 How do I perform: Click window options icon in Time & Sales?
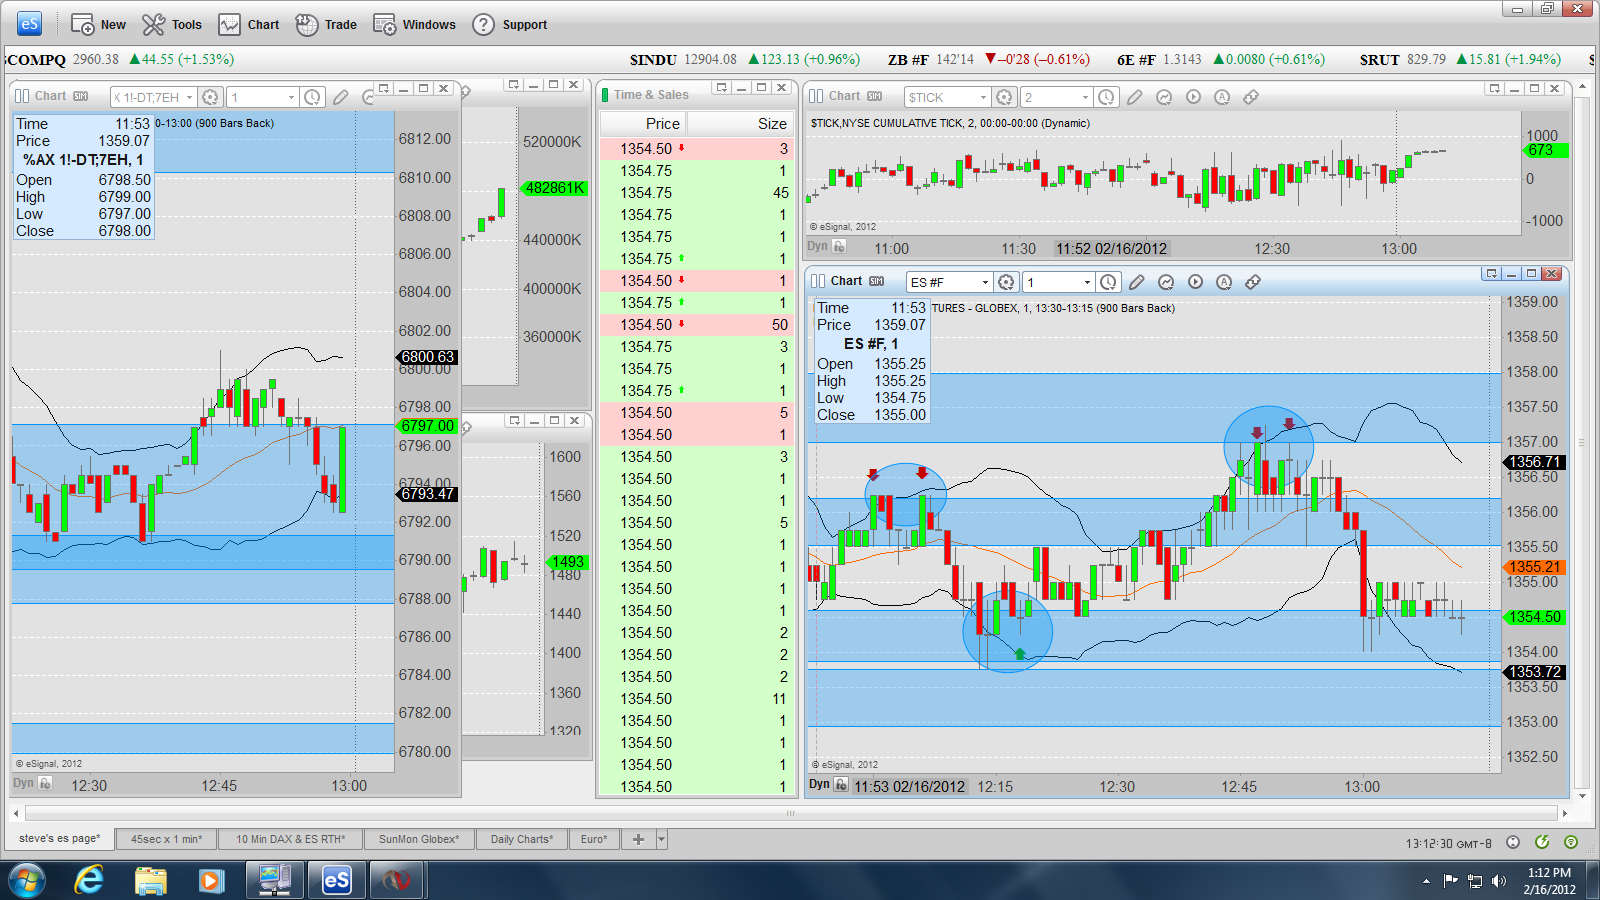point(721,88)
